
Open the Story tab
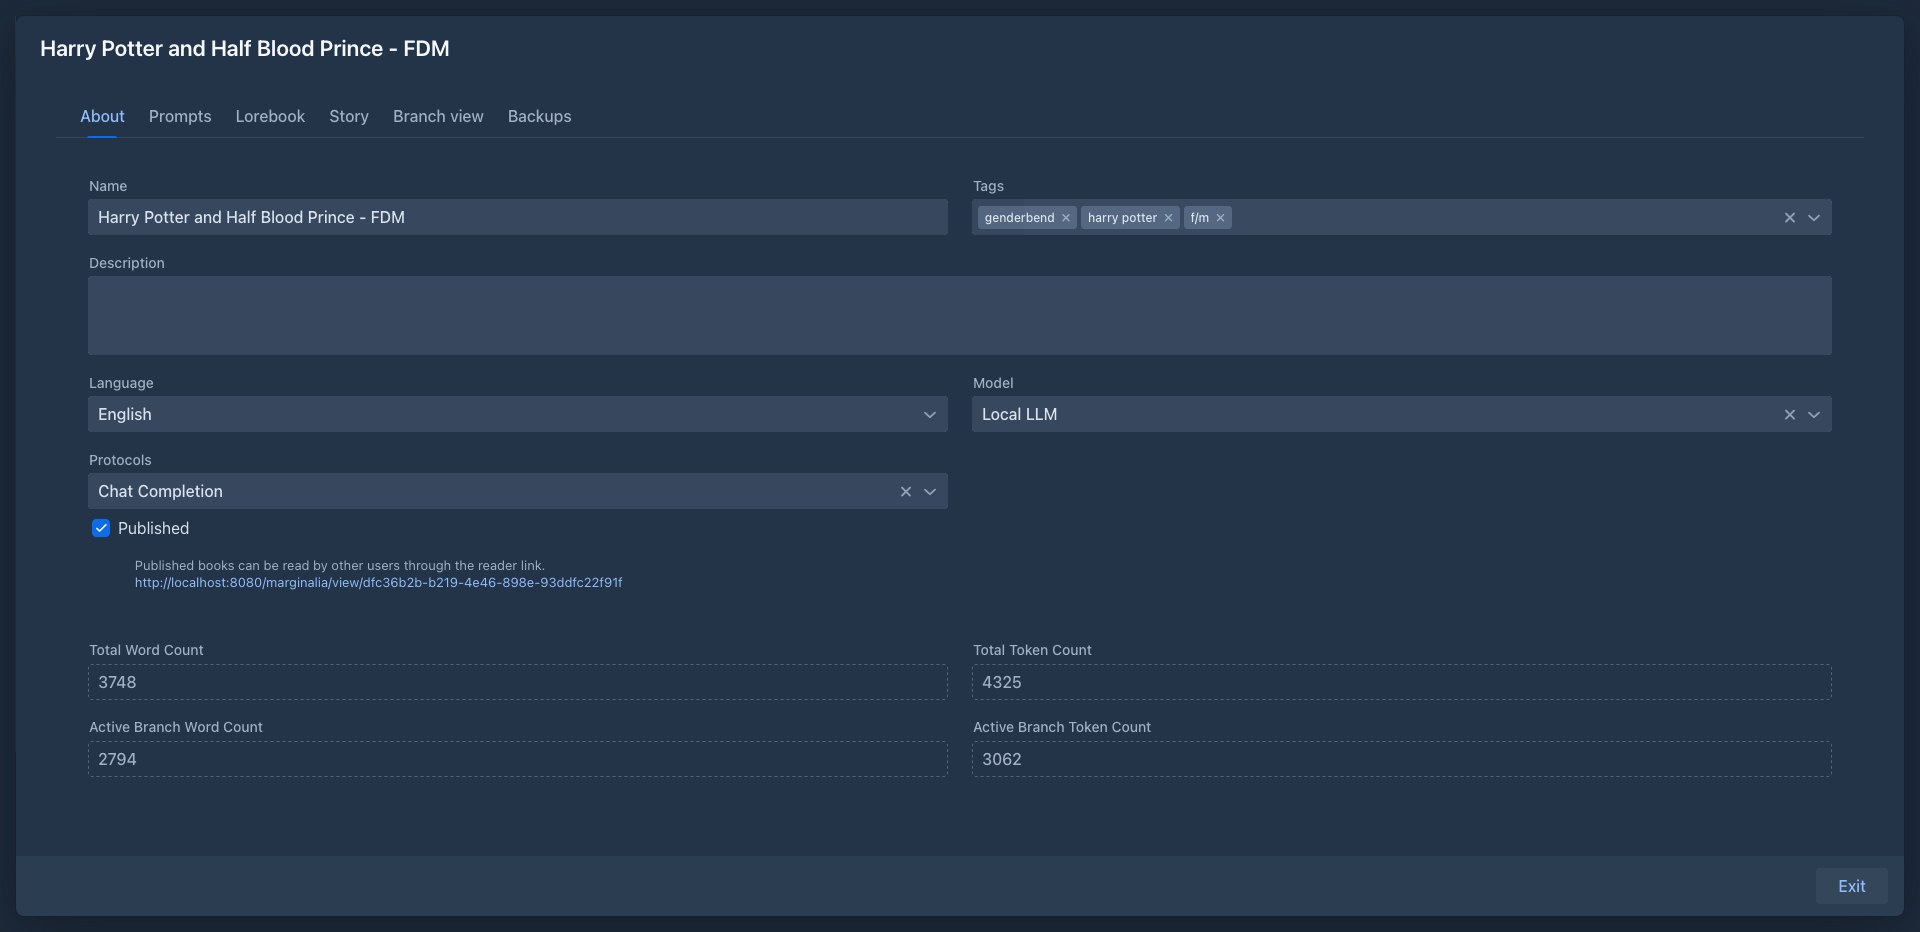point(349,116)
